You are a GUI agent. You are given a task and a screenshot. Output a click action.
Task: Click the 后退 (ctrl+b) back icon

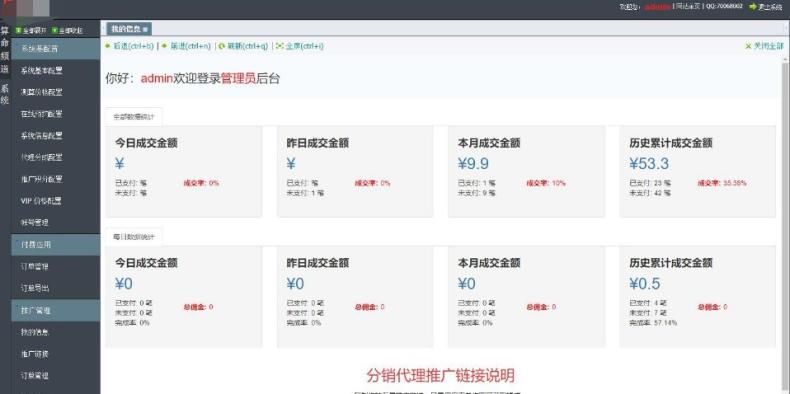pyautogui.click(x=107, y=46)
